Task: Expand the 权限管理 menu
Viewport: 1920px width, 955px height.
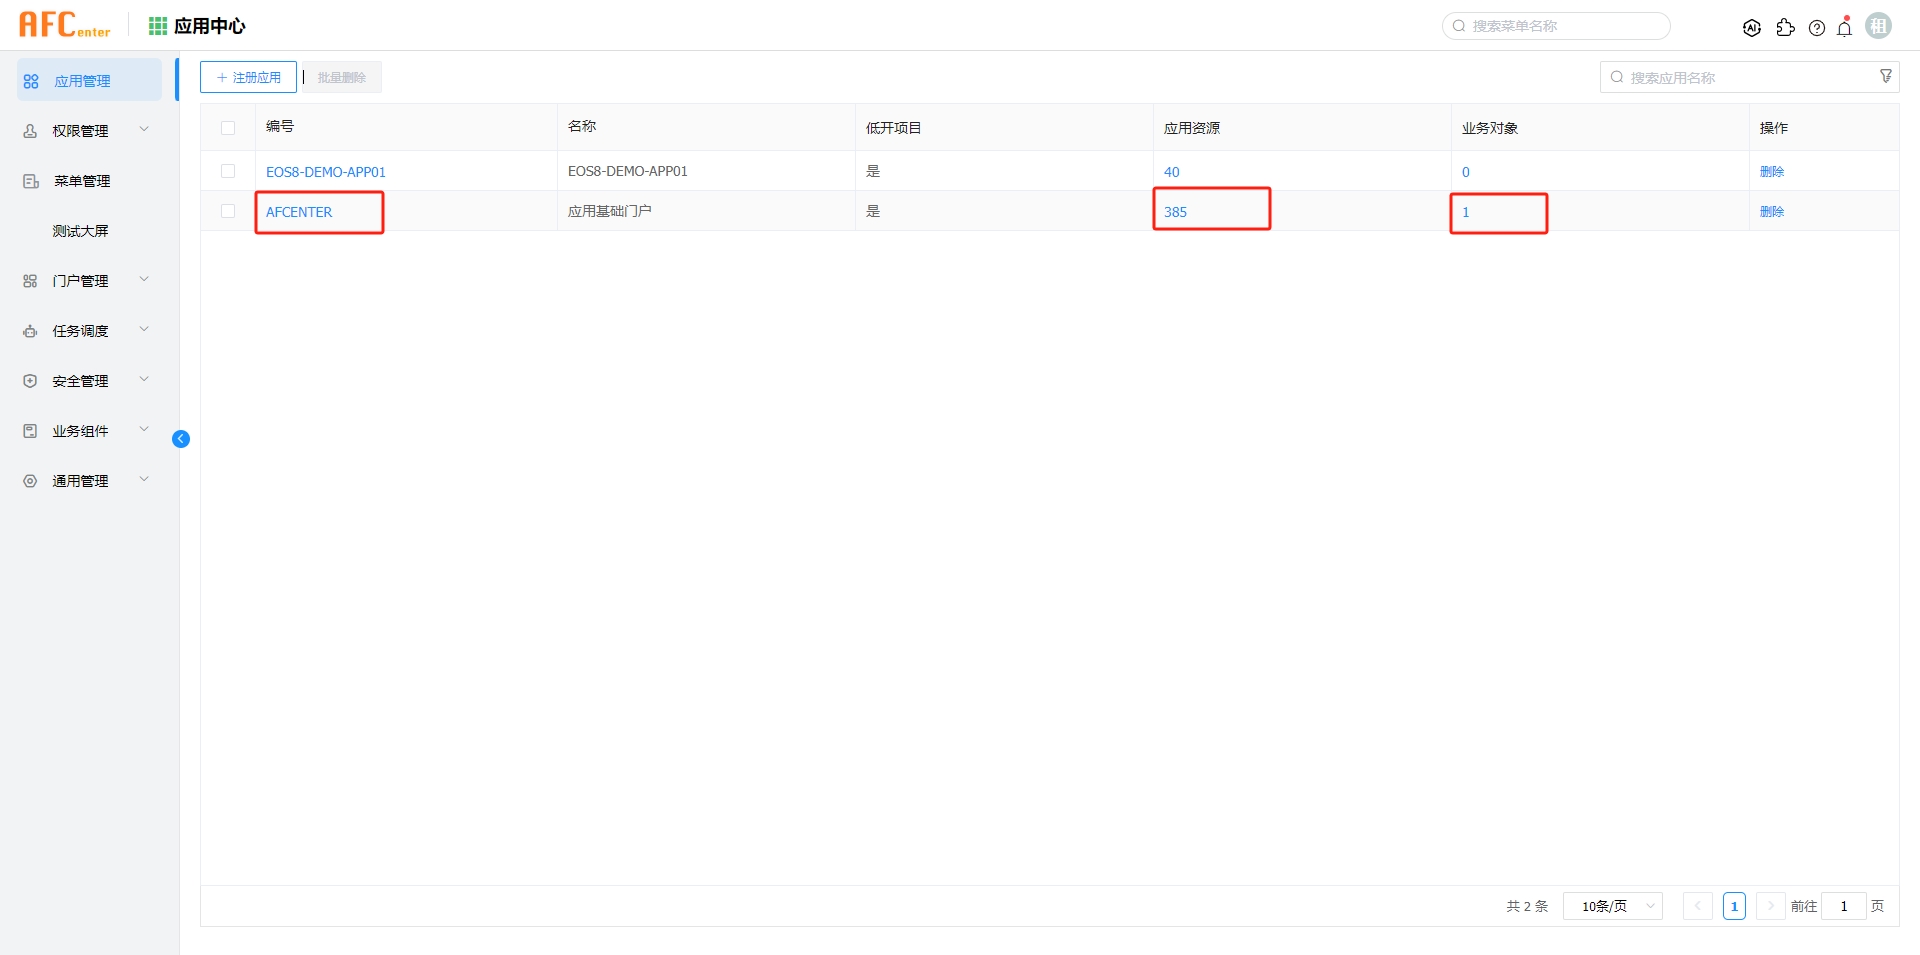Action: point(81,131)
